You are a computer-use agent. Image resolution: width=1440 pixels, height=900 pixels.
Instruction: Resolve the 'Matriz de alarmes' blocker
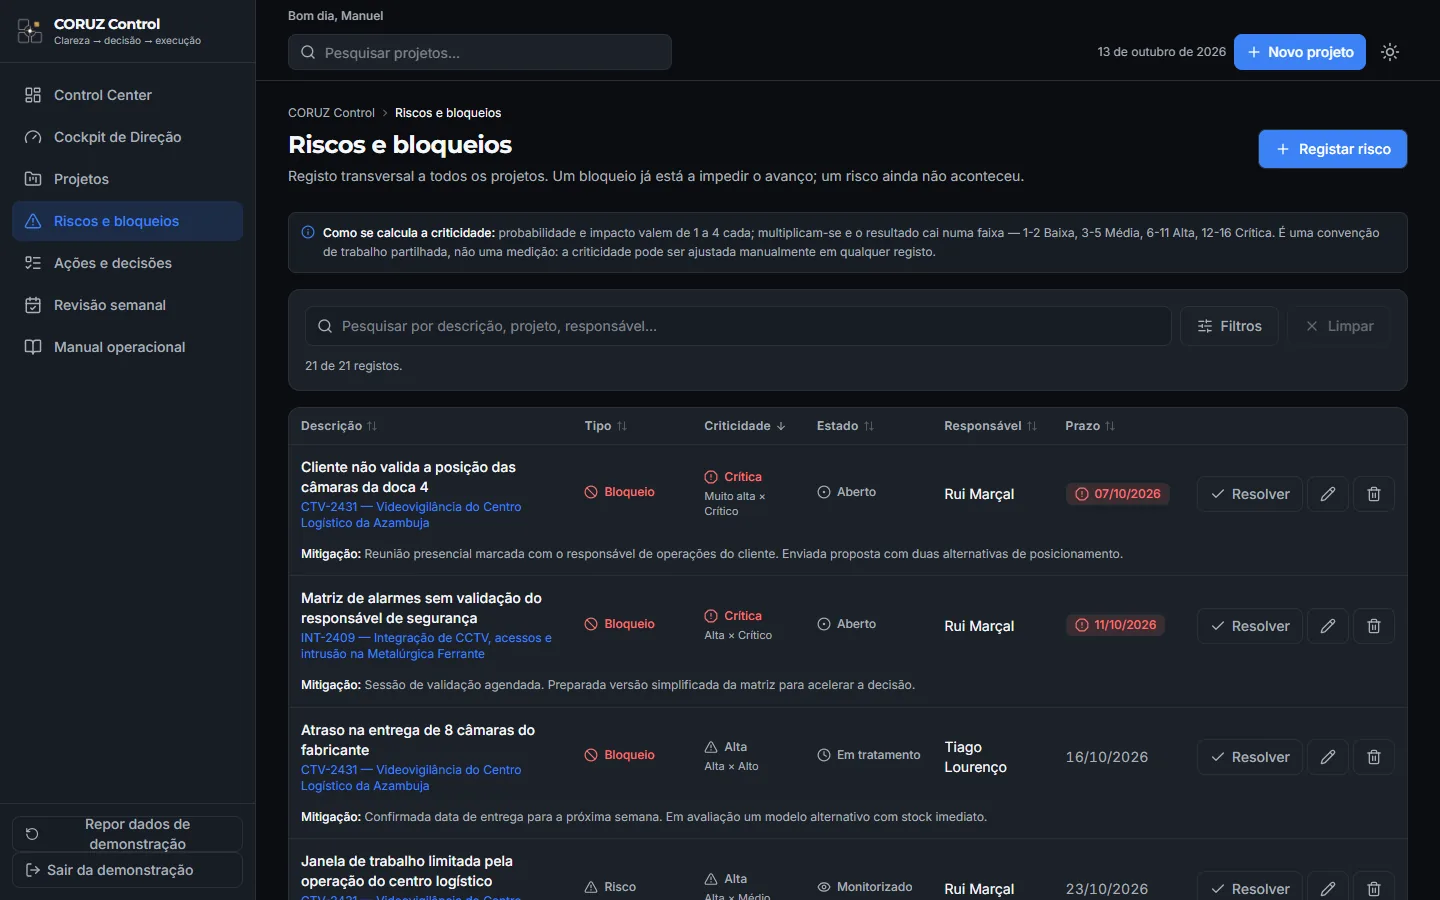pos(1250,626)
